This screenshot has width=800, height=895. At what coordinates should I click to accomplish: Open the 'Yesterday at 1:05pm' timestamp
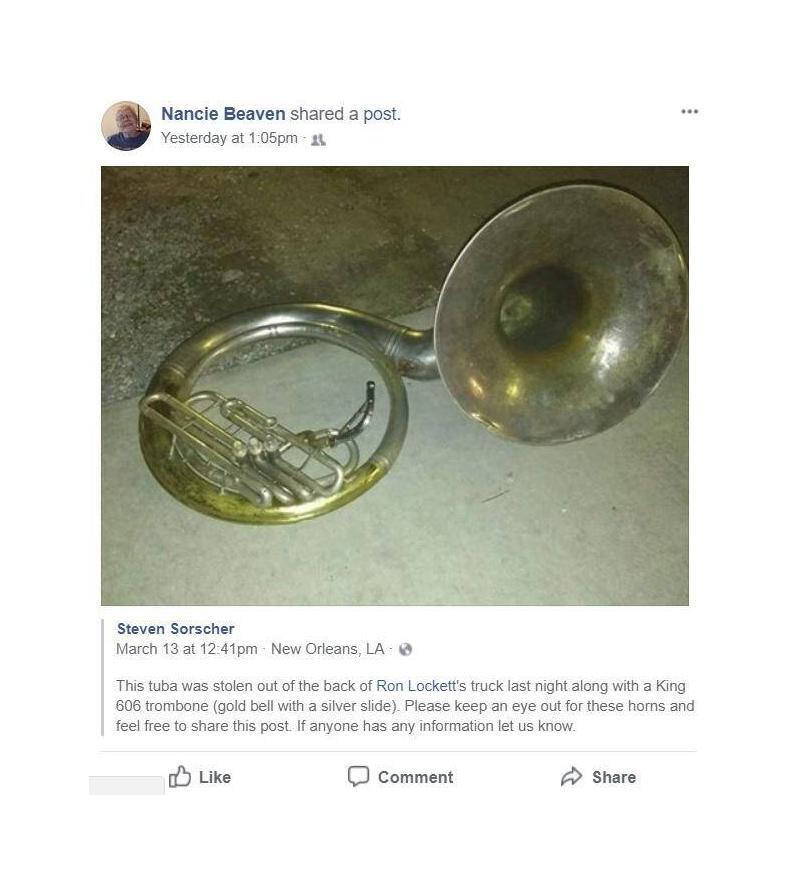[x=229, y=138]
